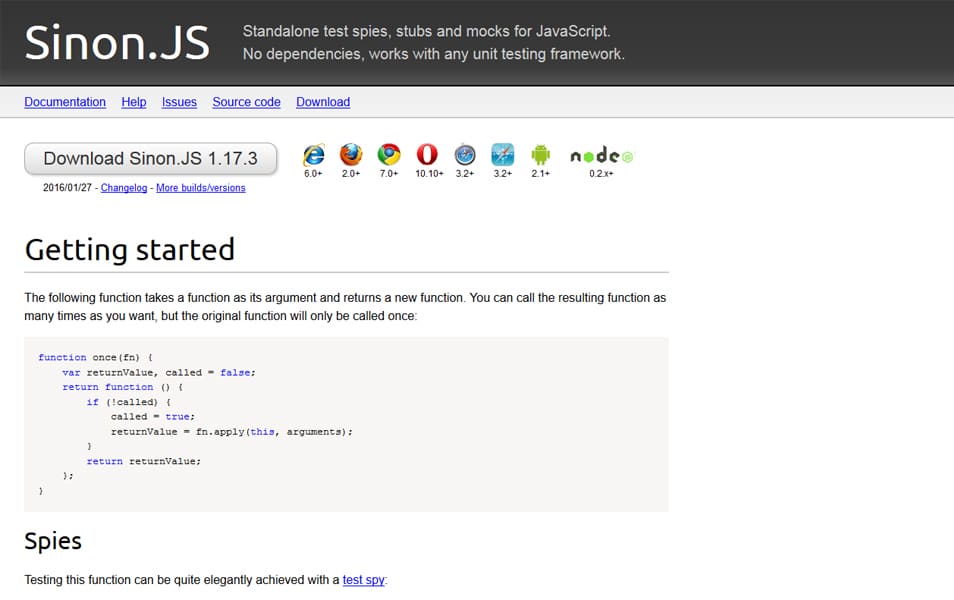Click the iOS Safari 3.2+ icon
Viewport: 954px width, 600px height.
click(503, 155)
